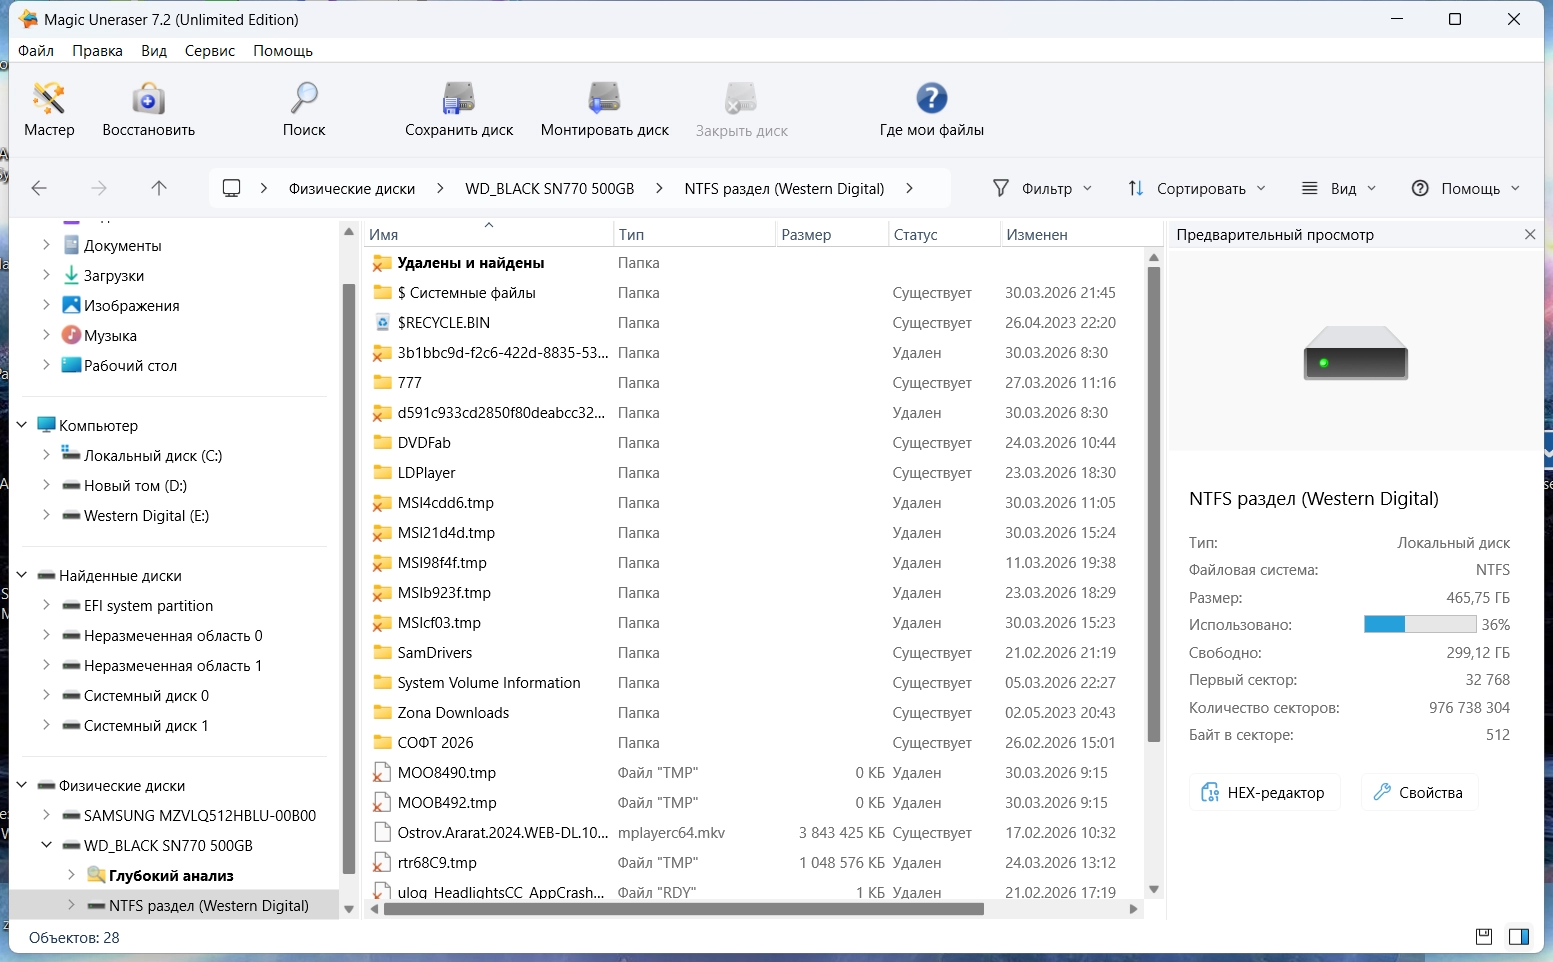The height and width of the screenshot is (962, 1553).
Task: Select the System Volume Information folder
Action: pos(756,683)
